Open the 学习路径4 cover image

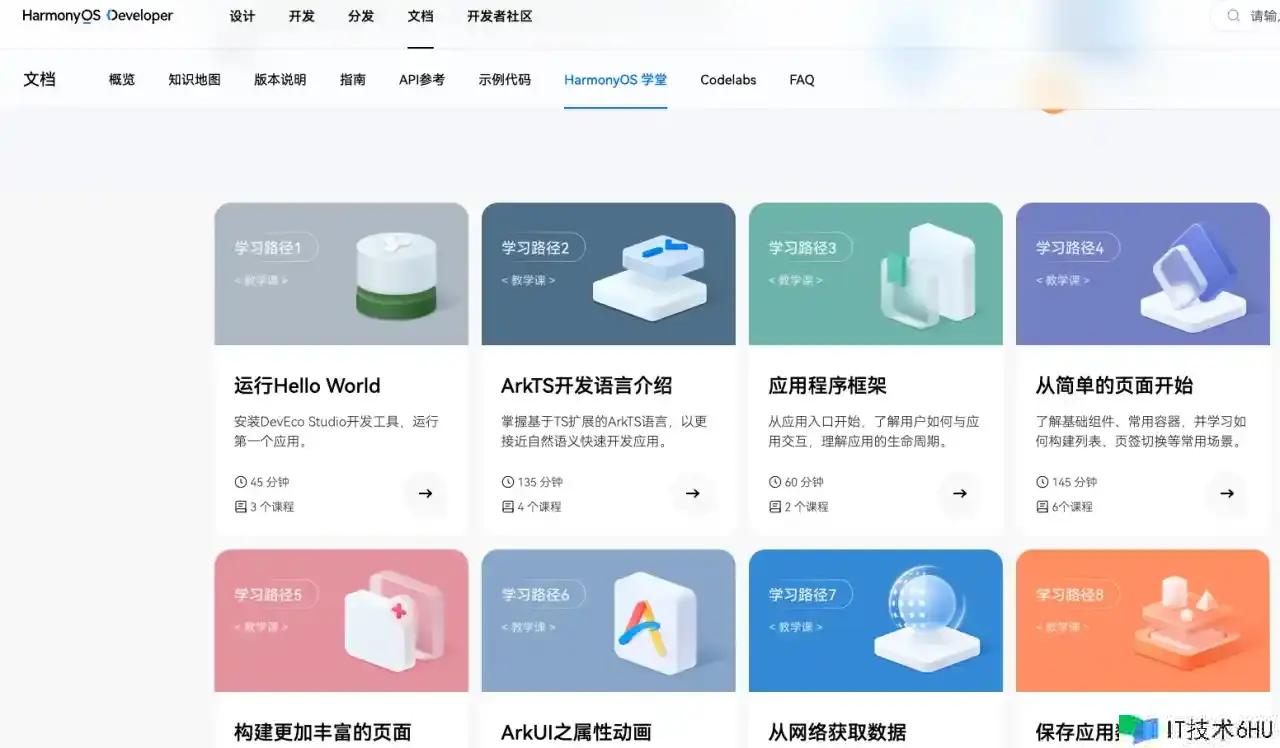tap(1143, 274)
